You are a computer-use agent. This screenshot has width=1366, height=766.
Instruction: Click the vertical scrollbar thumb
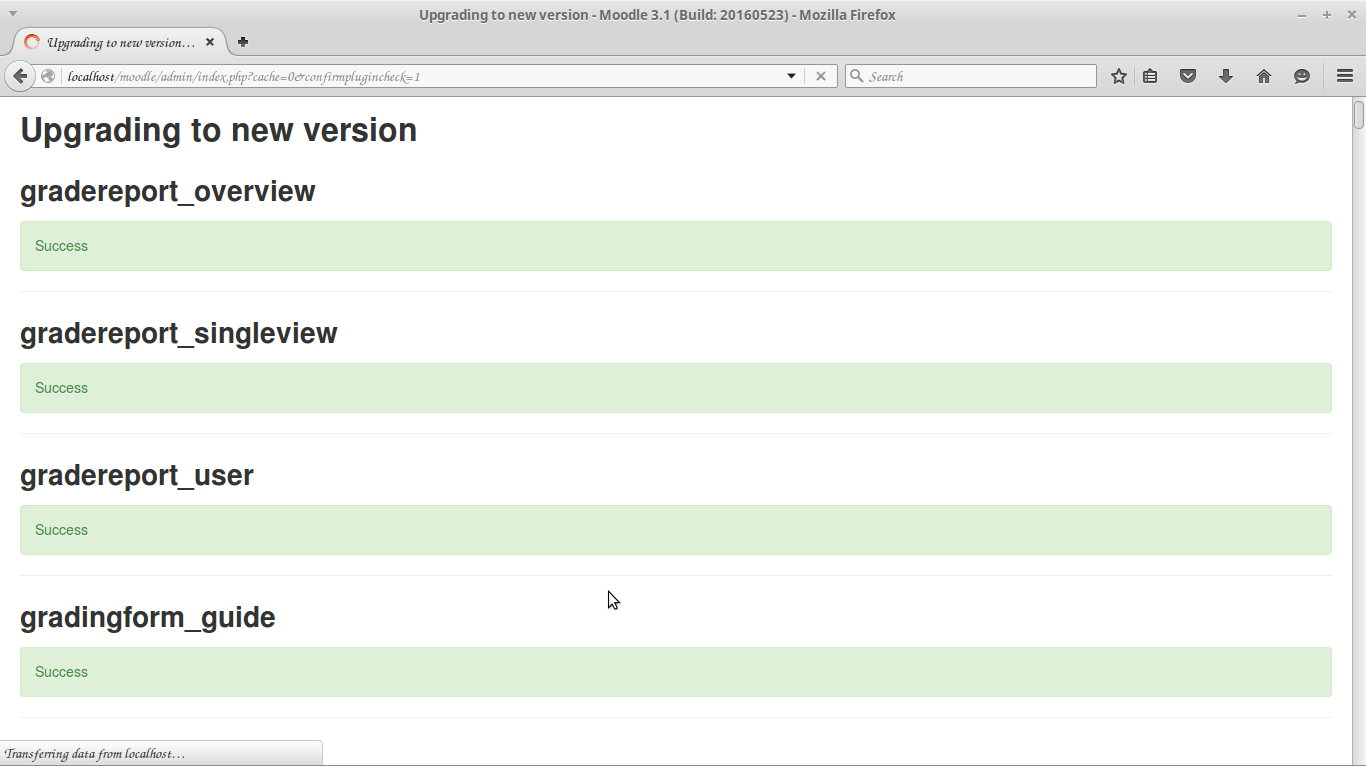(1359, 115)
